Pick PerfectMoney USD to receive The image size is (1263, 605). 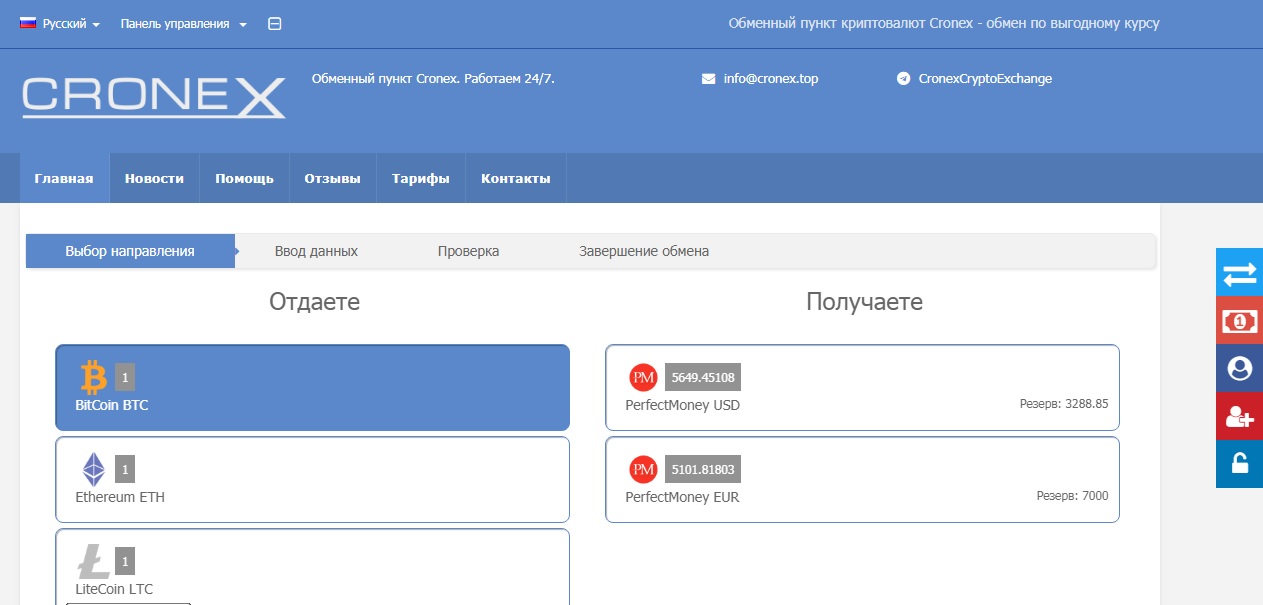[x=861, y=388]
